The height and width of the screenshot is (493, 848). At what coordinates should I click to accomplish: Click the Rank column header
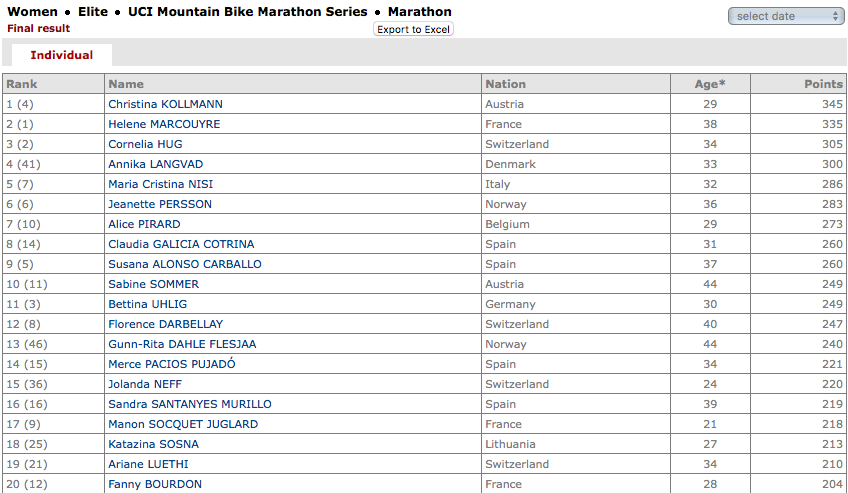[x=22, y=84]
